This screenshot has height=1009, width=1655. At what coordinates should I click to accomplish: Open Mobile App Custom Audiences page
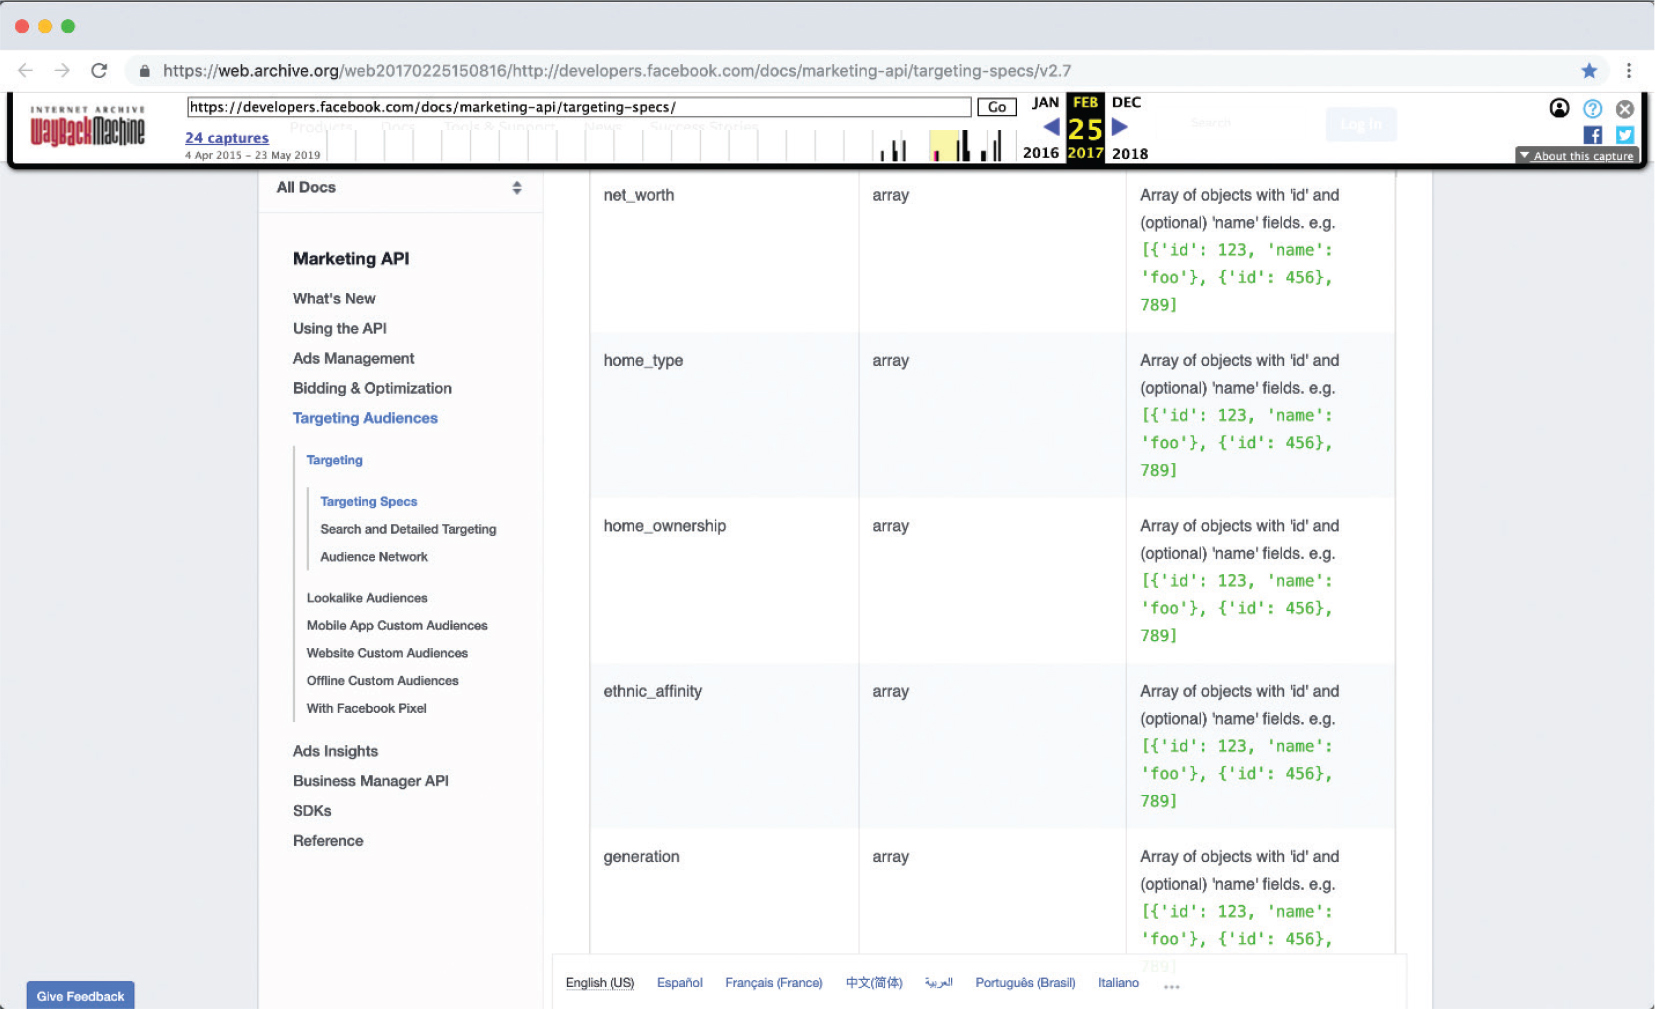coord(397,626)
